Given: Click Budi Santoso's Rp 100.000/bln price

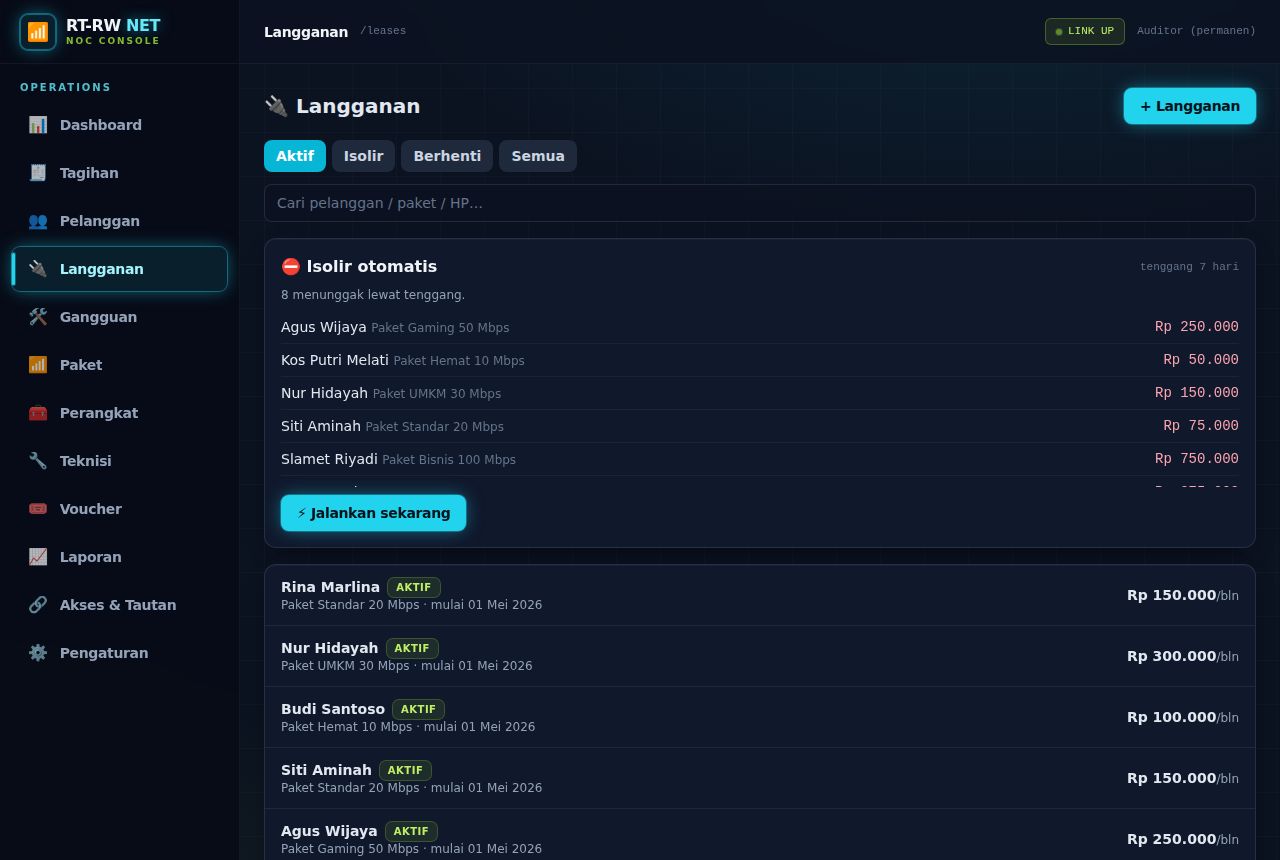Looking at the screenshot, I should tap(1183, 717).
